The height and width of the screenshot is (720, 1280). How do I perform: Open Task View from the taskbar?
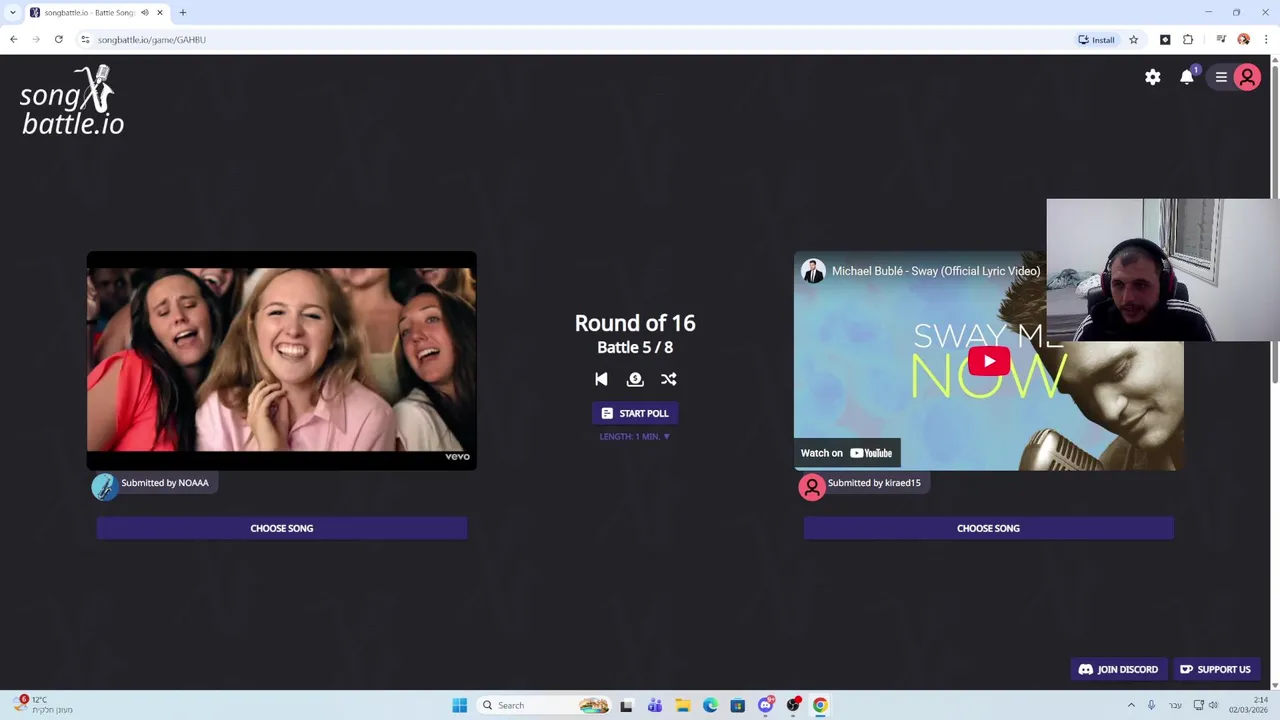tap(626, 705)
